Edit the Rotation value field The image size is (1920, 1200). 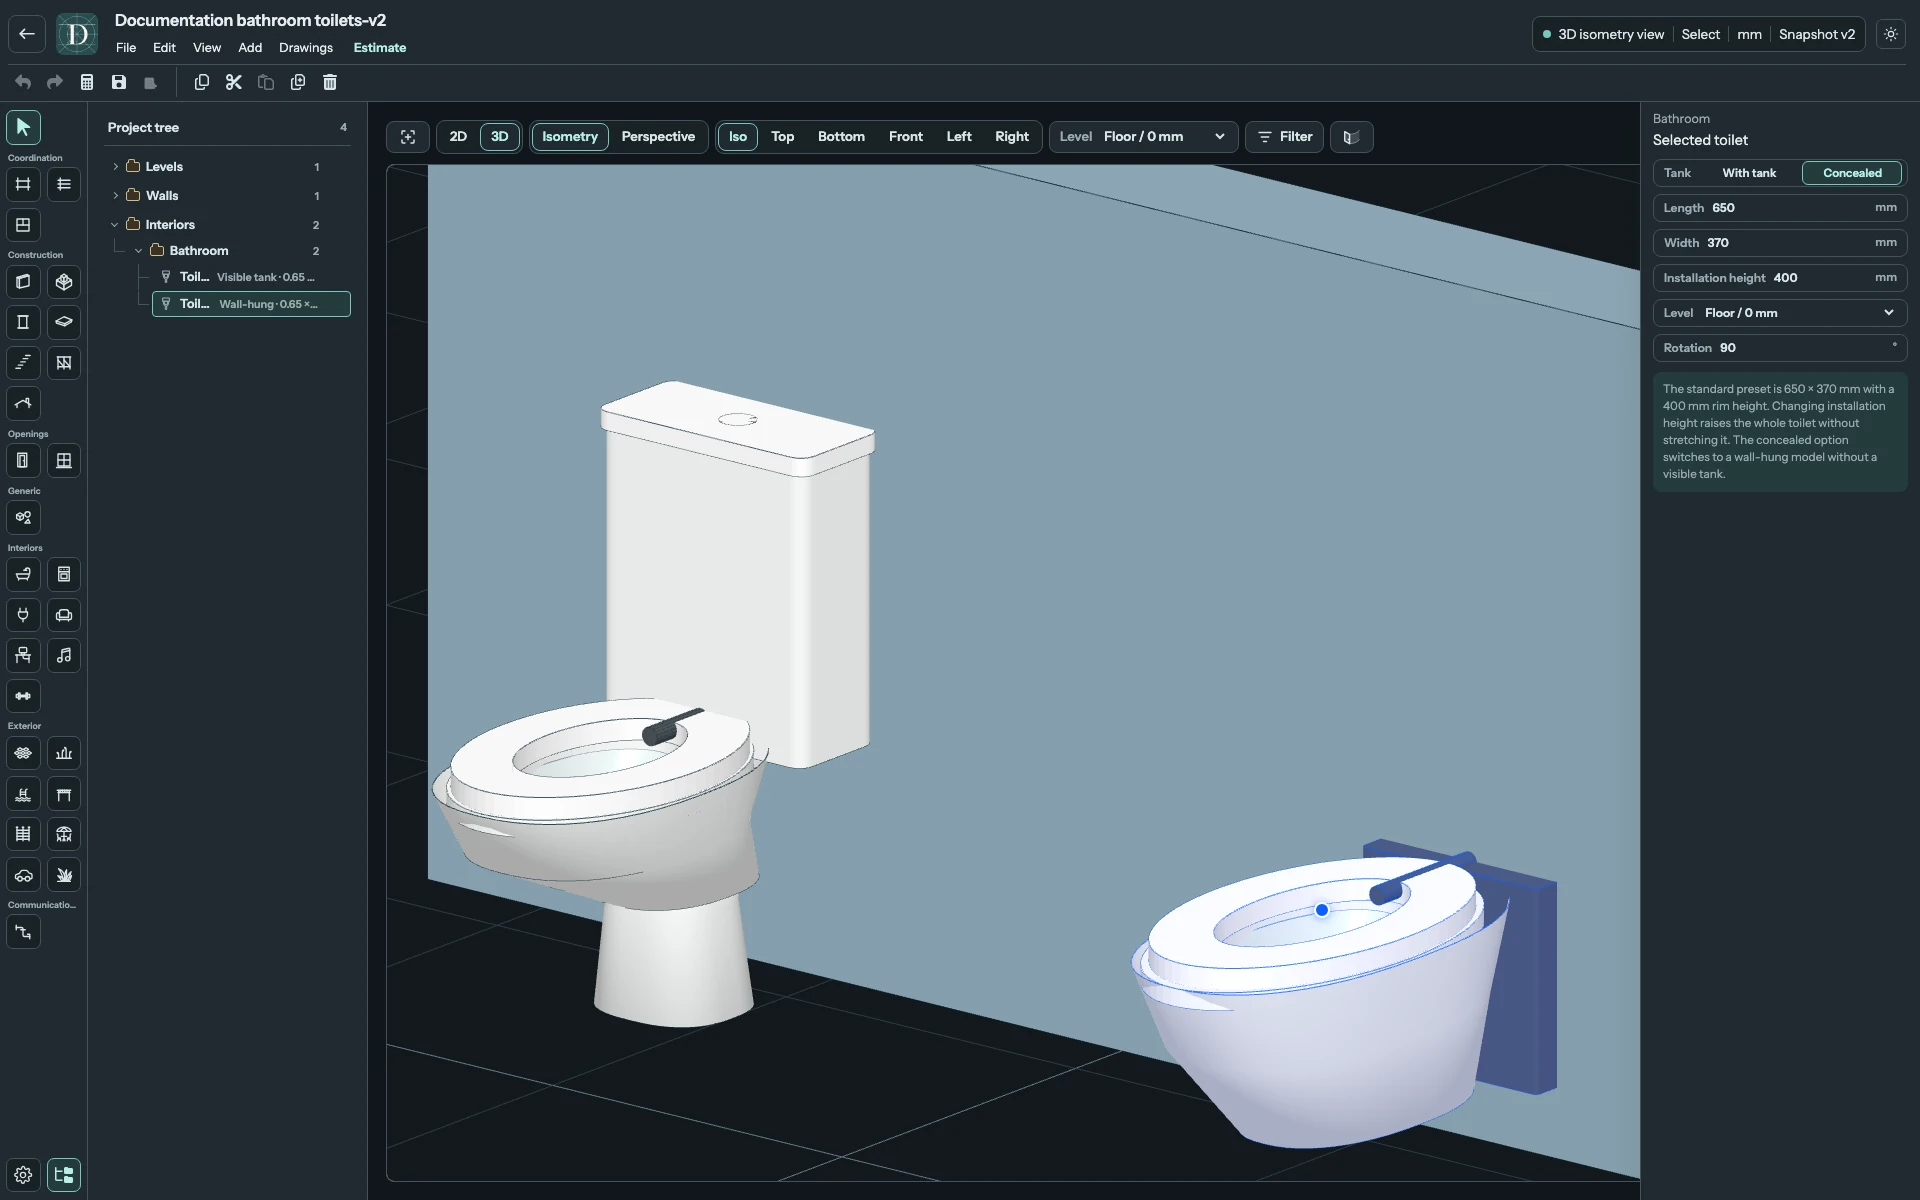coord(1780,348)
